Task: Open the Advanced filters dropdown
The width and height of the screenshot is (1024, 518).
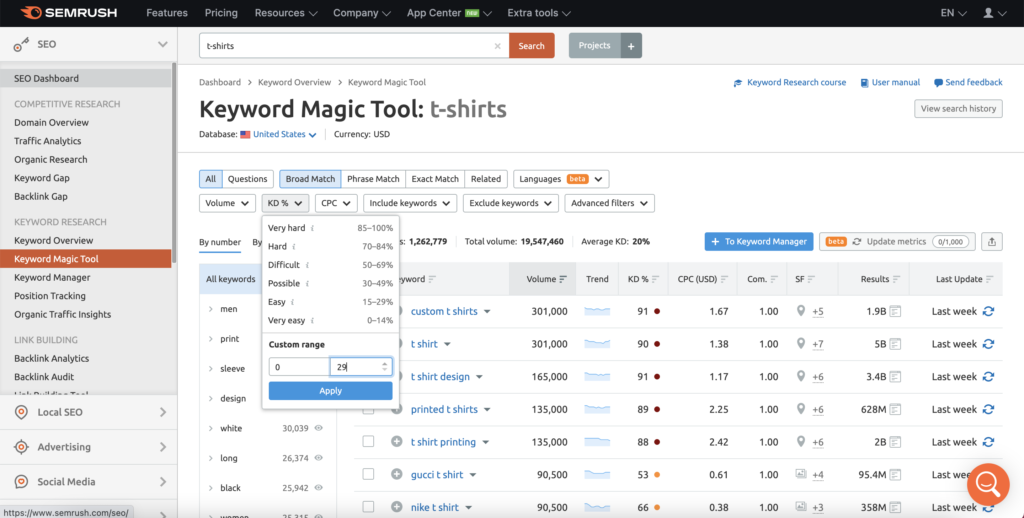Action: [609, 203]
